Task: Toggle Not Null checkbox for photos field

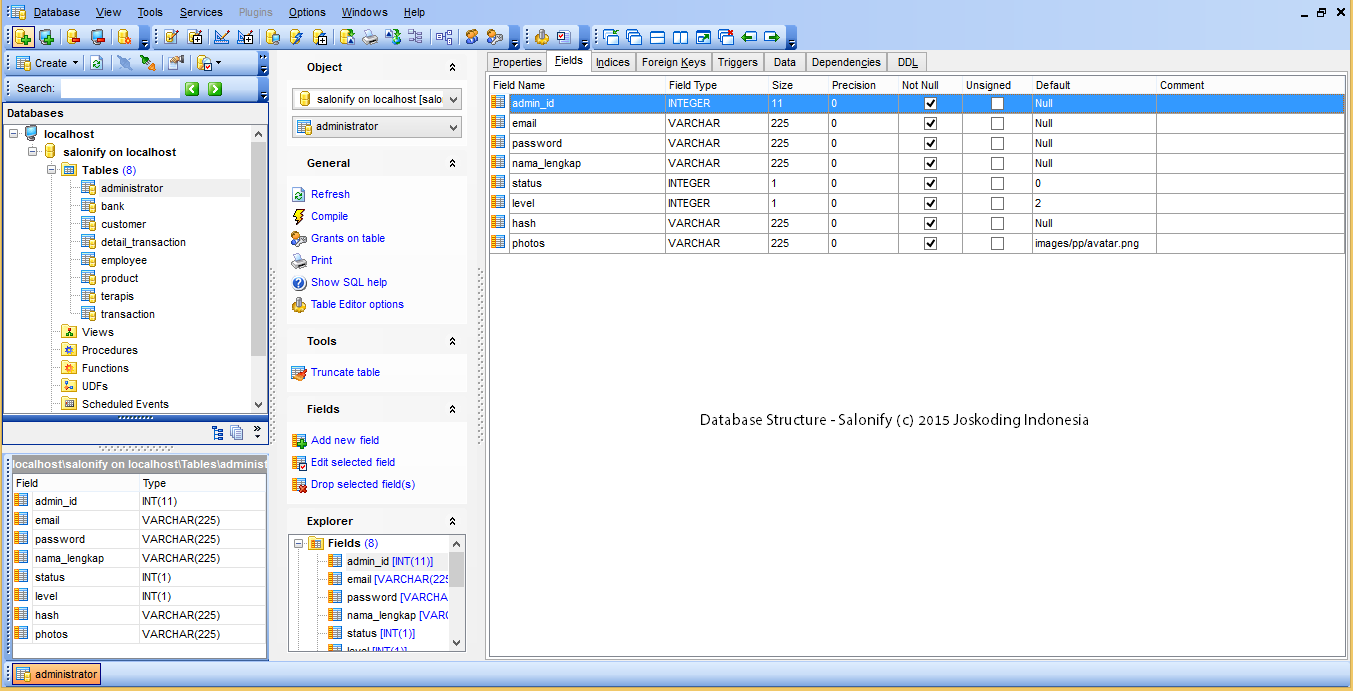Action: [930, 243]
